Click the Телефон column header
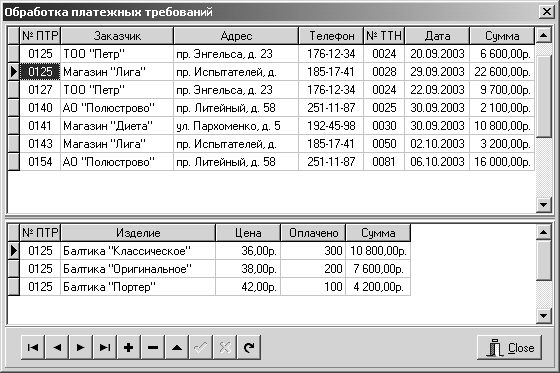The width and height of the screenshot is (560, 373). click(x=331, y=36)
